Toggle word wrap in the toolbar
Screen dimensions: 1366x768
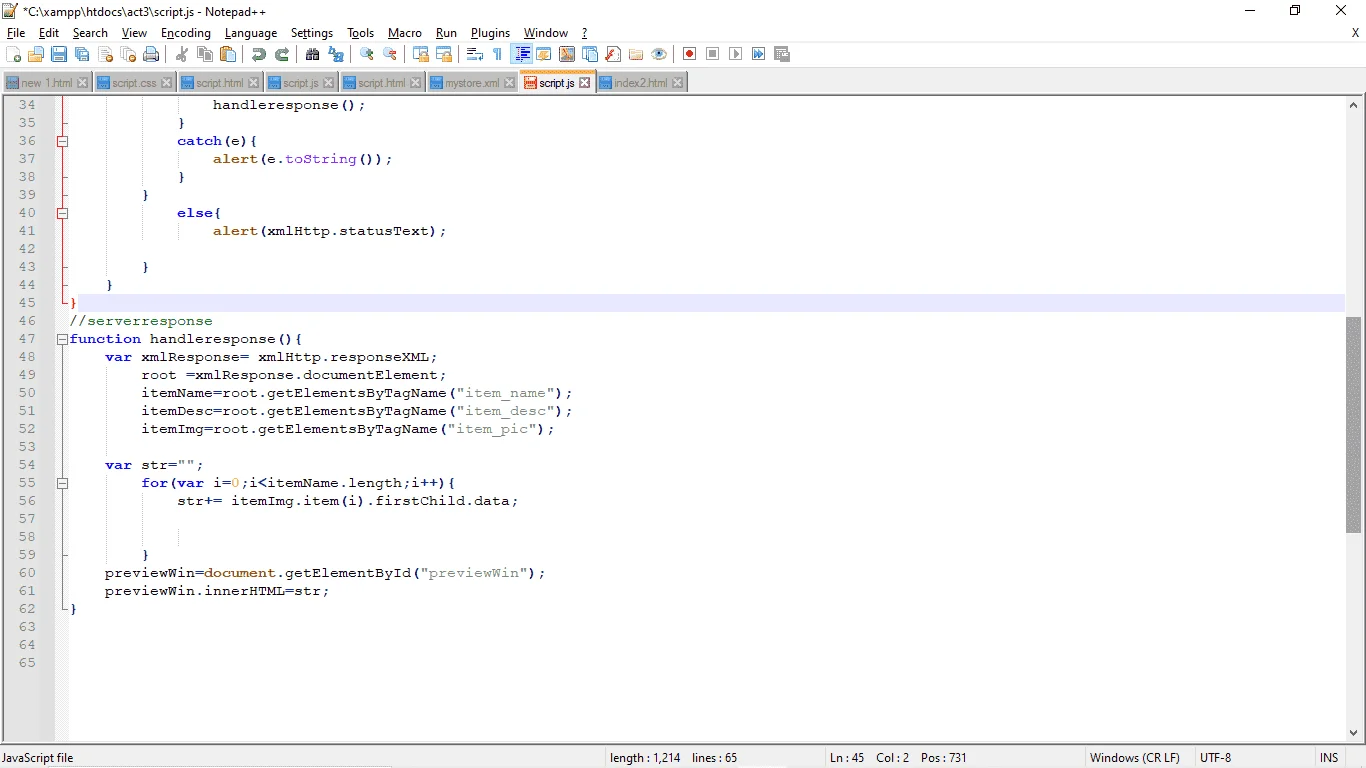[x=475, y=54]
